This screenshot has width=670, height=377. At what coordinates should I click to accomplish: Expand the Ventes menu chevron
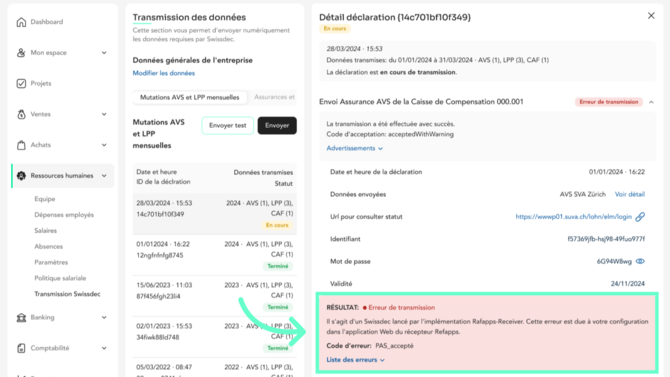point(104,114)
